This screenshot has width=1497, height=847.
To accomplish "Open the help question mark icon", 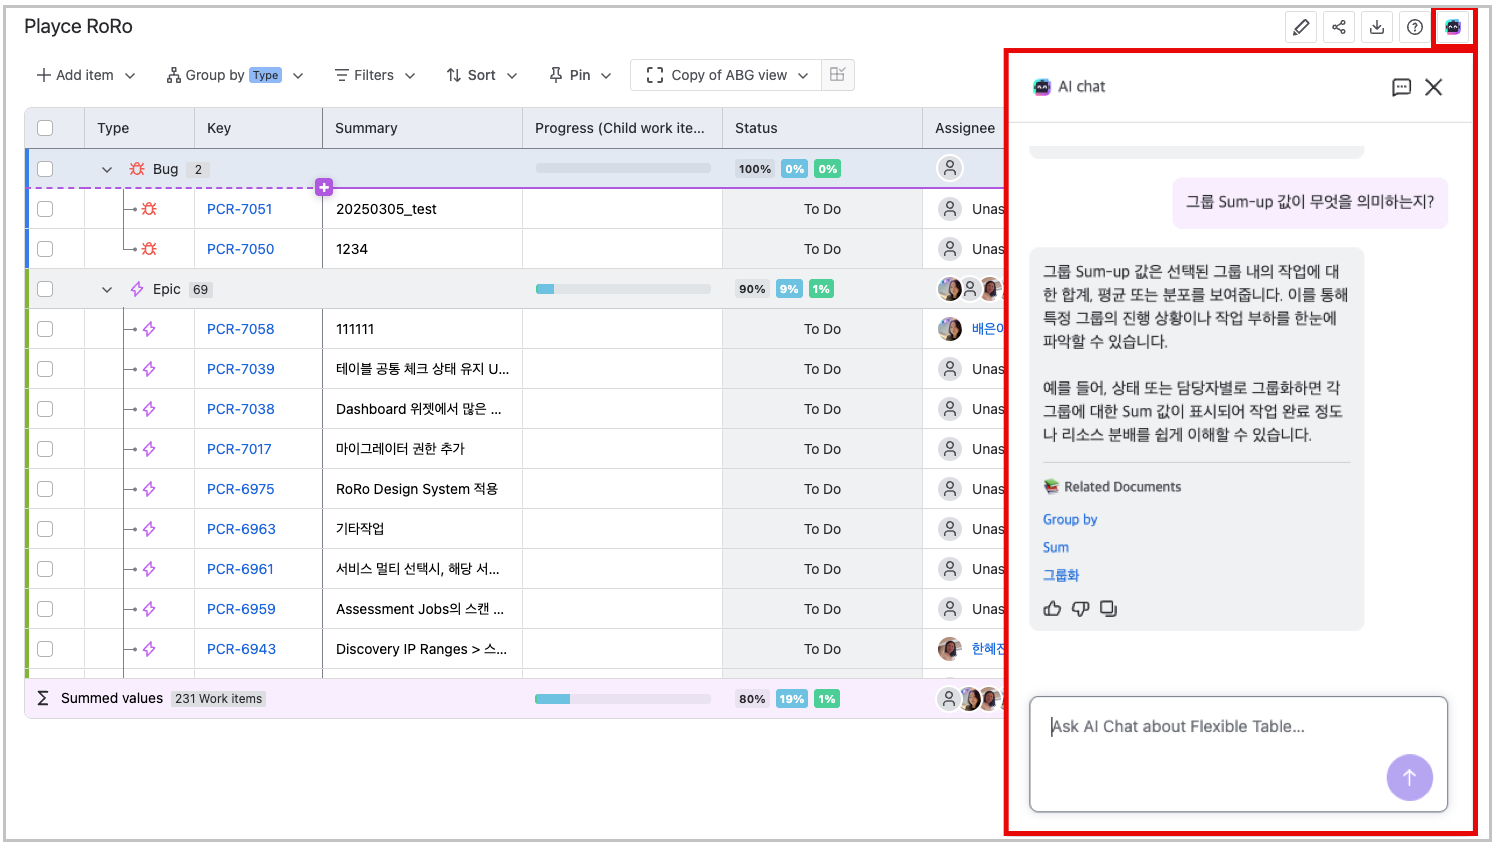I will click(x=1414, y=26).
